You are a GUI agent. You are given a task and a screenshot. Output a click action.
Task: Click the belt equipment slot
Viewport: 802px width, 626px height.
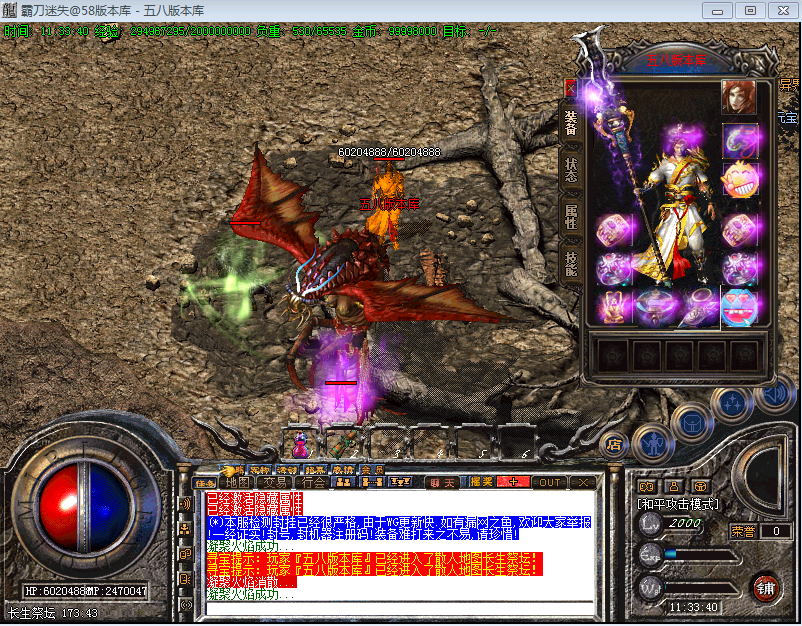tap(657, 307)
